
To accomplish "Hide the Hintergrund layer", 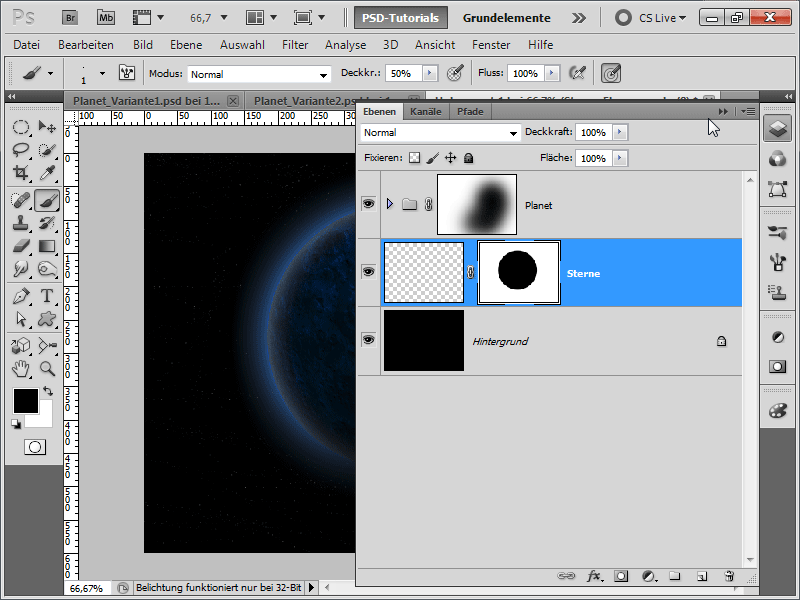I will (x=368, y=340).
